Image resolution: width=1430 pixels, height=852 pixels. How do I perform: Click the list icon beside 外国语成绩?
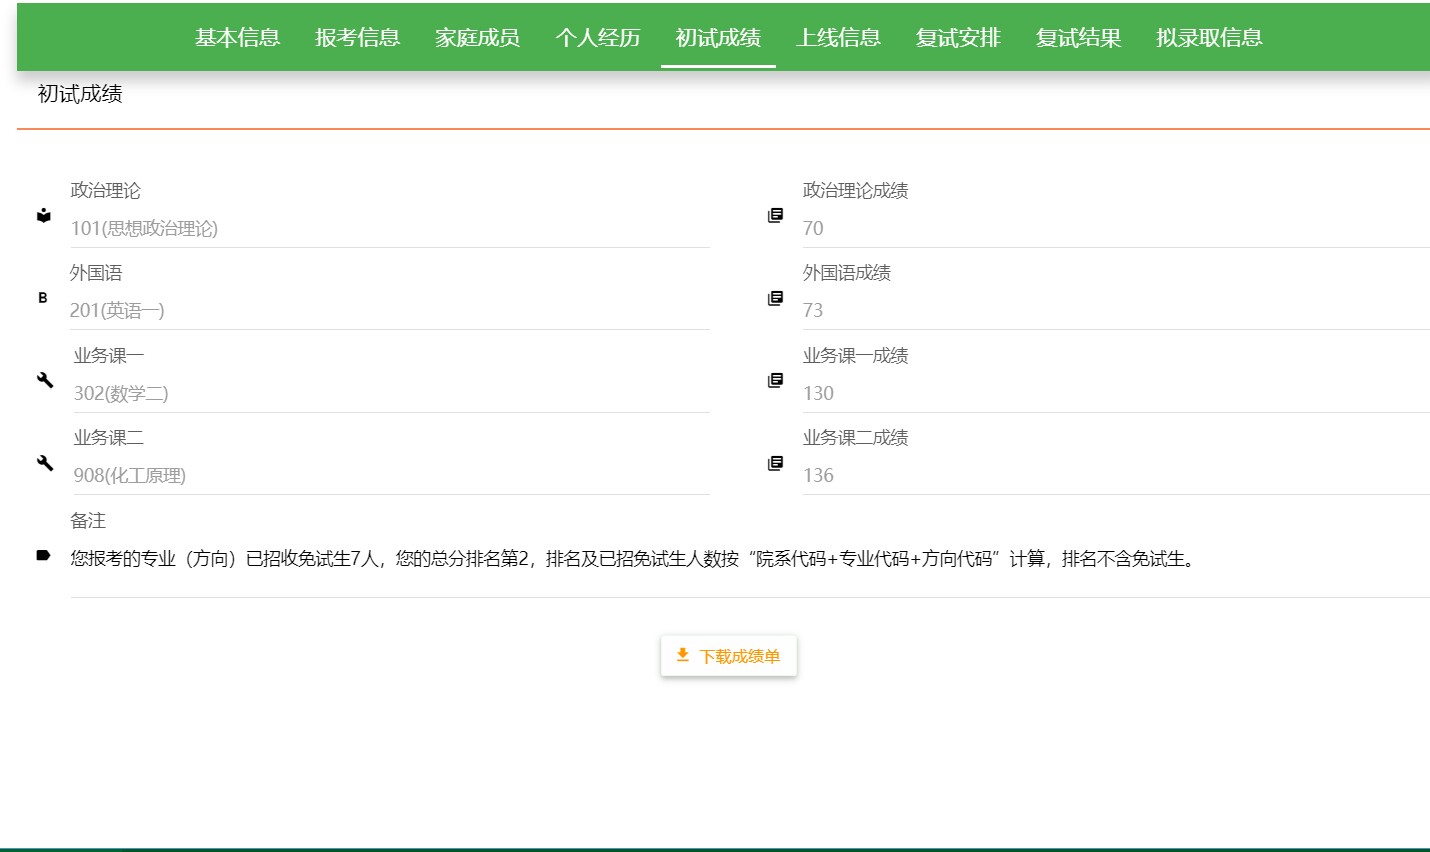tap(775, 298)
